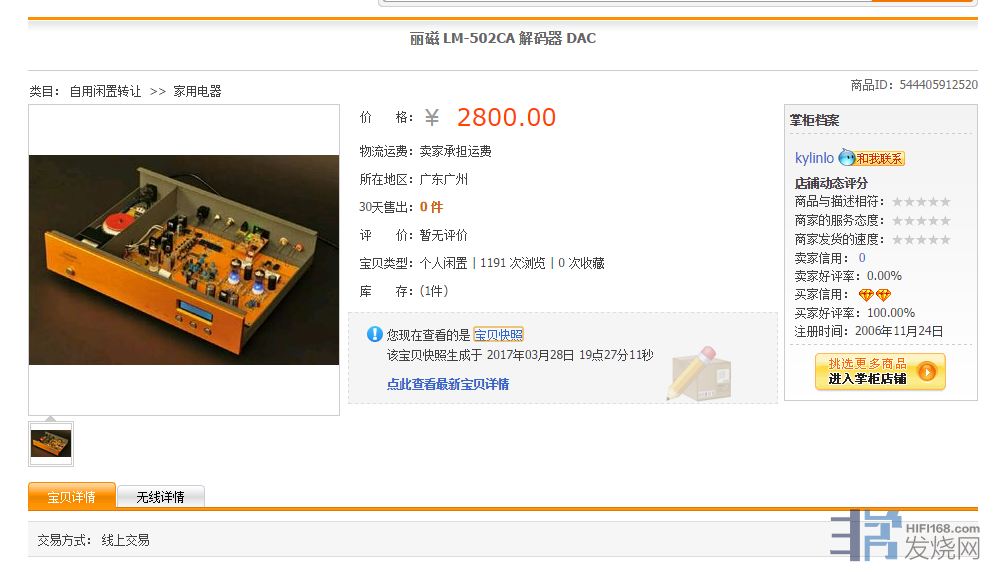Click the Wangwang 和我联系 chat icon
Image resolution: width=1004 pixels, height=574 pixels.
[871, 158]
